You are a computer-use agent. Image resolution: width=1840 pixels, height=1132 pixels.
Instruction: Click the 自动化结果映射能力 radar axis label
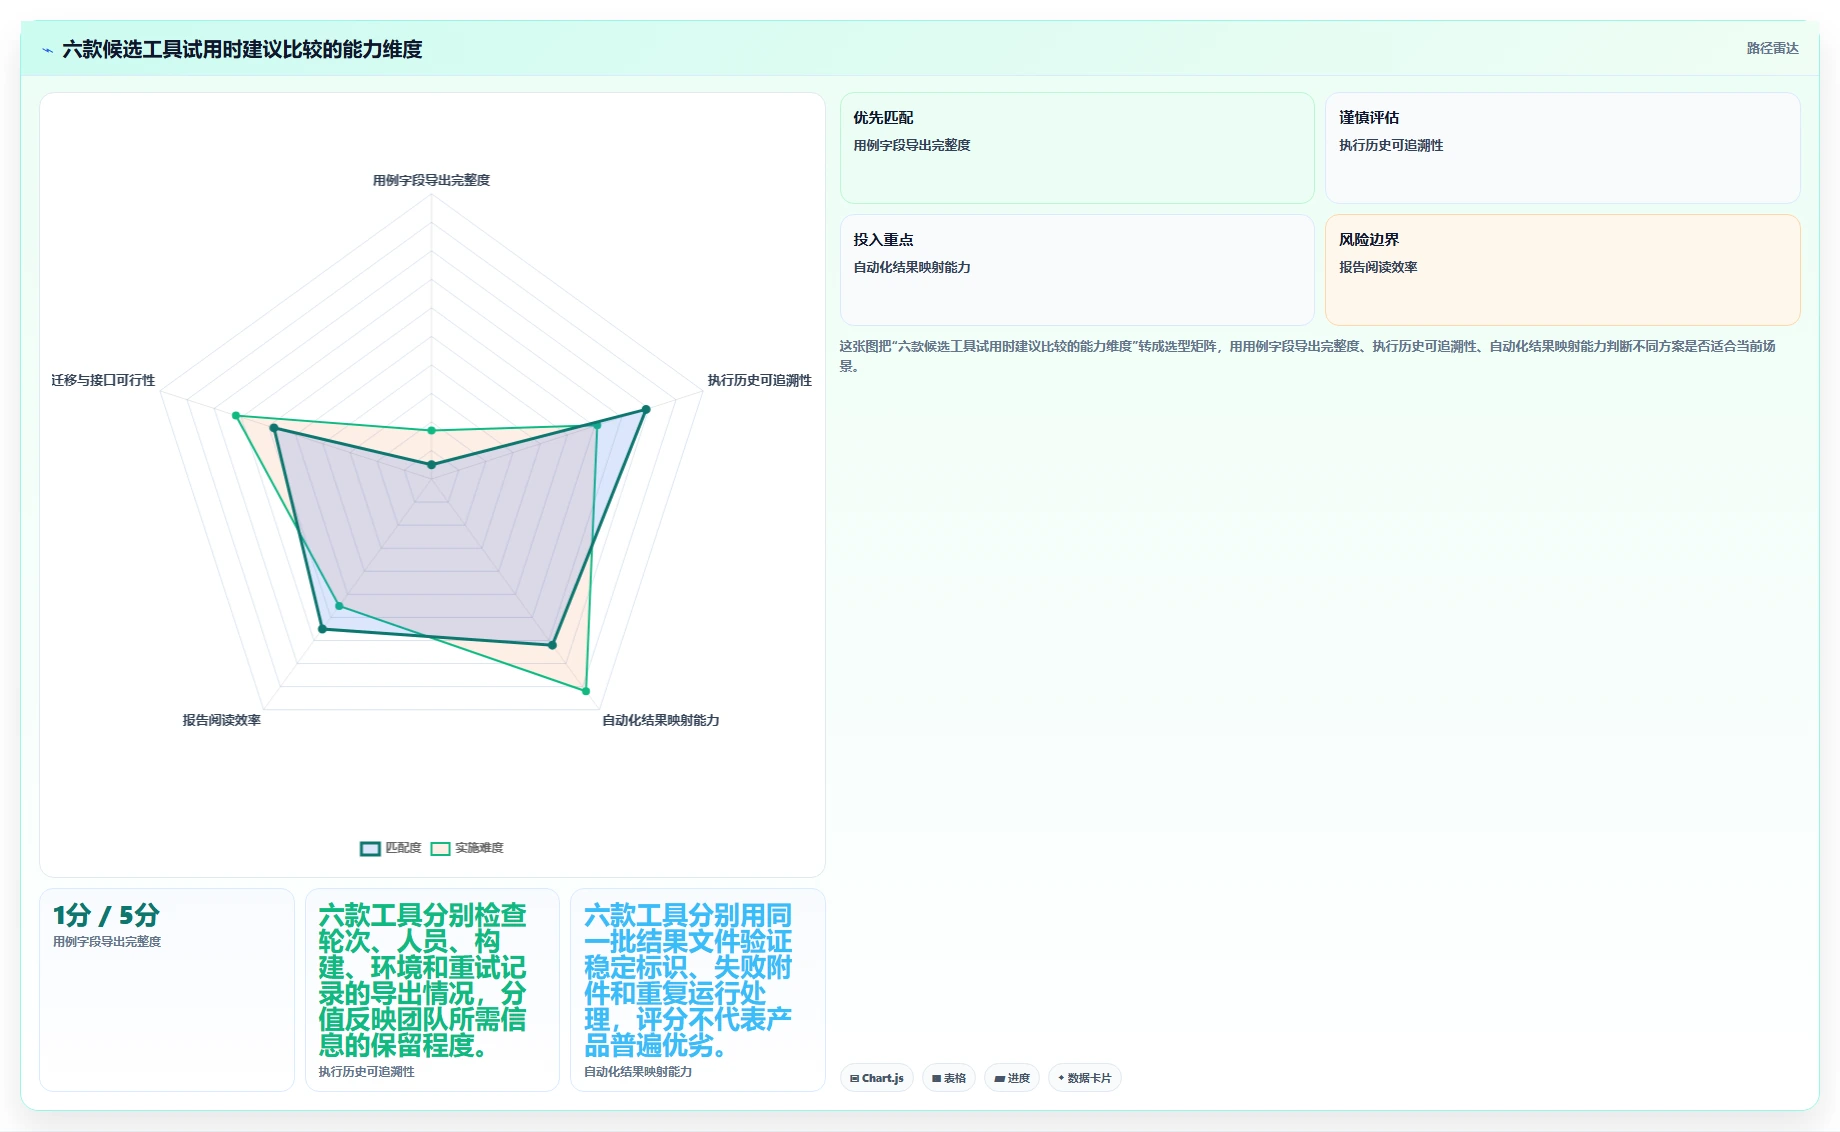coord(661,720)
